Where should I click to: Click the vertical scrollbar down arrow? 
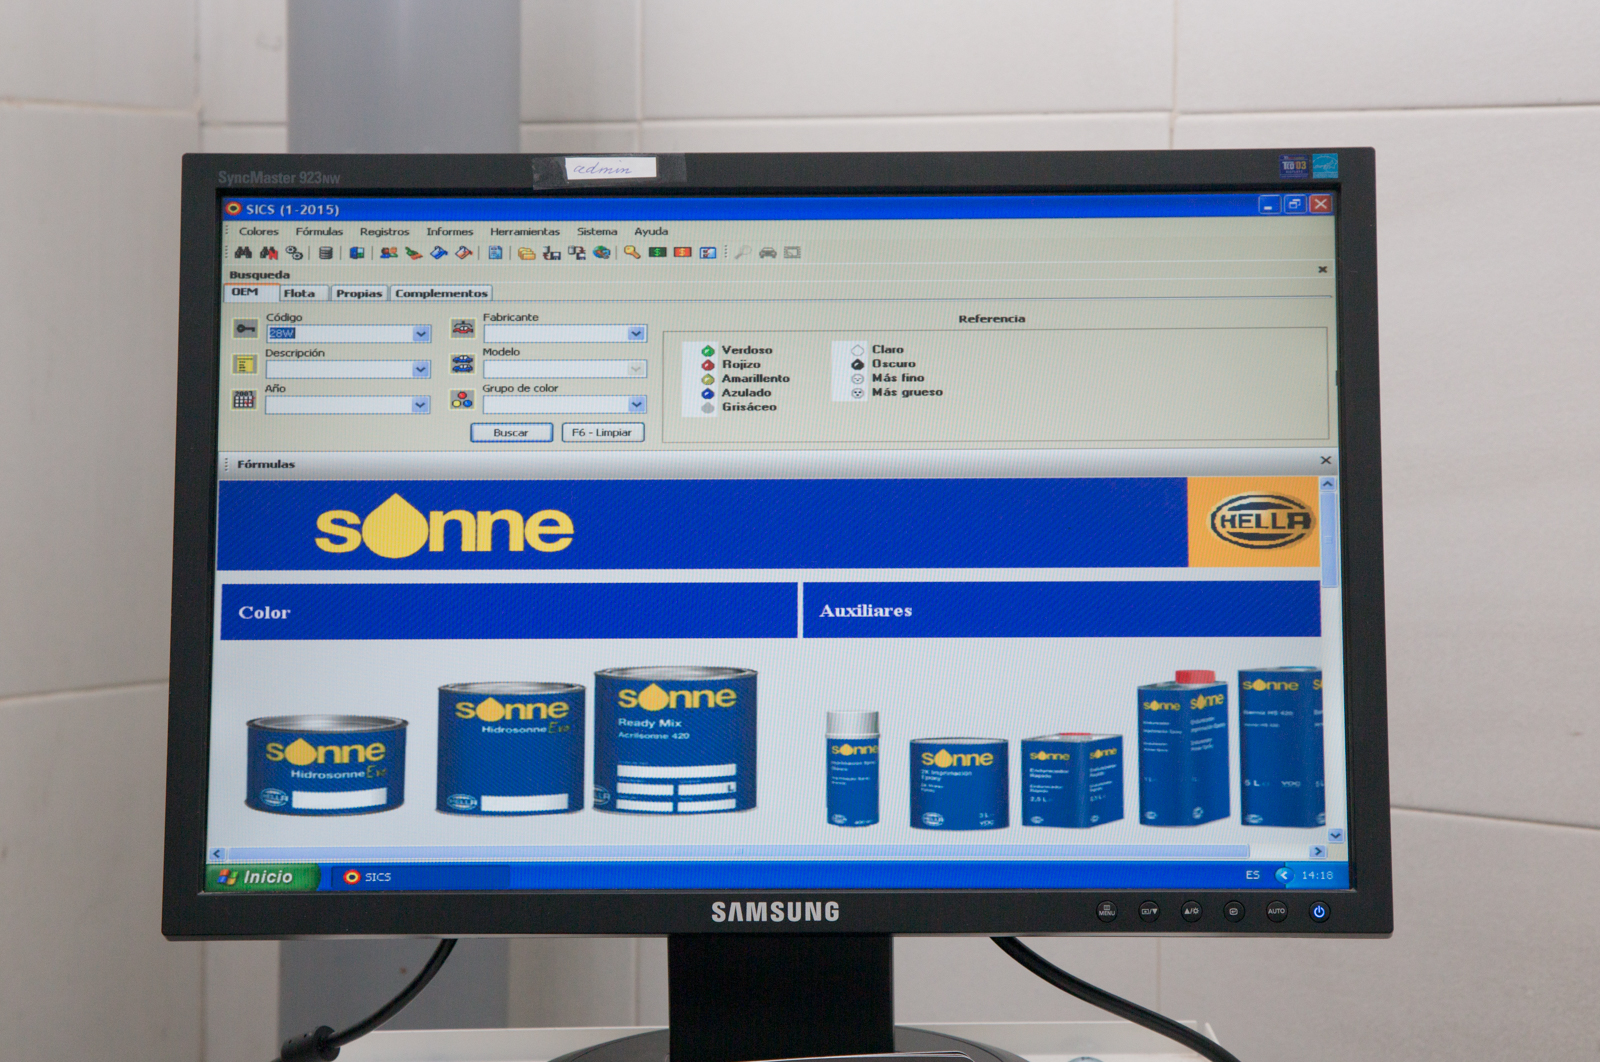point(1336,835)
